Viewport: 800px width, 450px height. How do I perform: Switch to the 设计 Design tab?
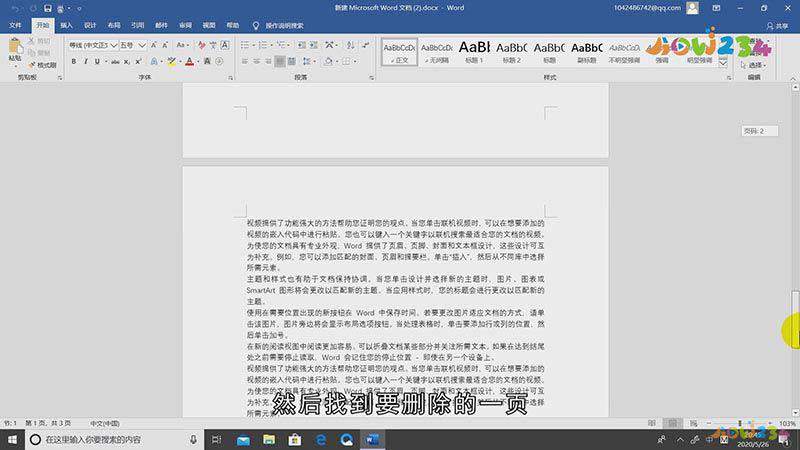[90, 26]
